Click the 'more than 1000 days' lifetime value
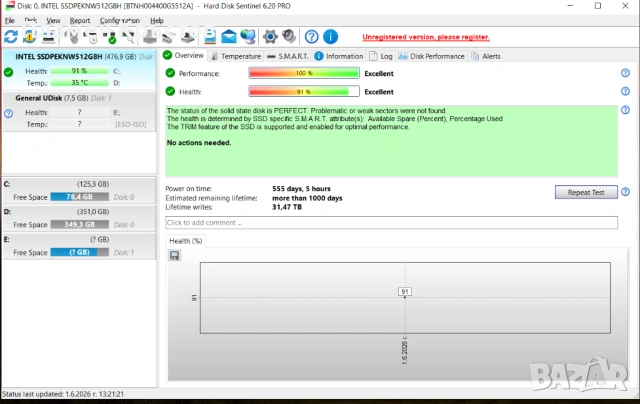Image resolution: width=640 pixels, height=404 pixels. click(307, 198)
